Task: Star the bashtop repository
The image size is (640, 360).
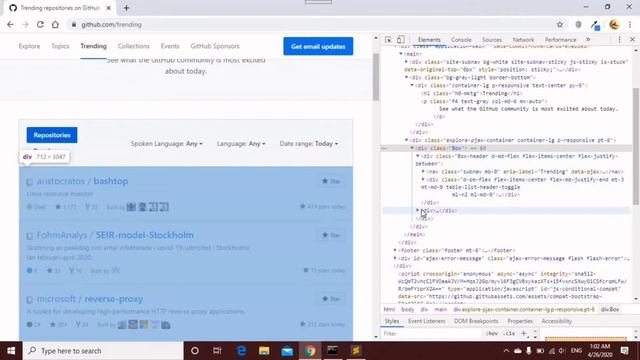Action: [331, 181]
